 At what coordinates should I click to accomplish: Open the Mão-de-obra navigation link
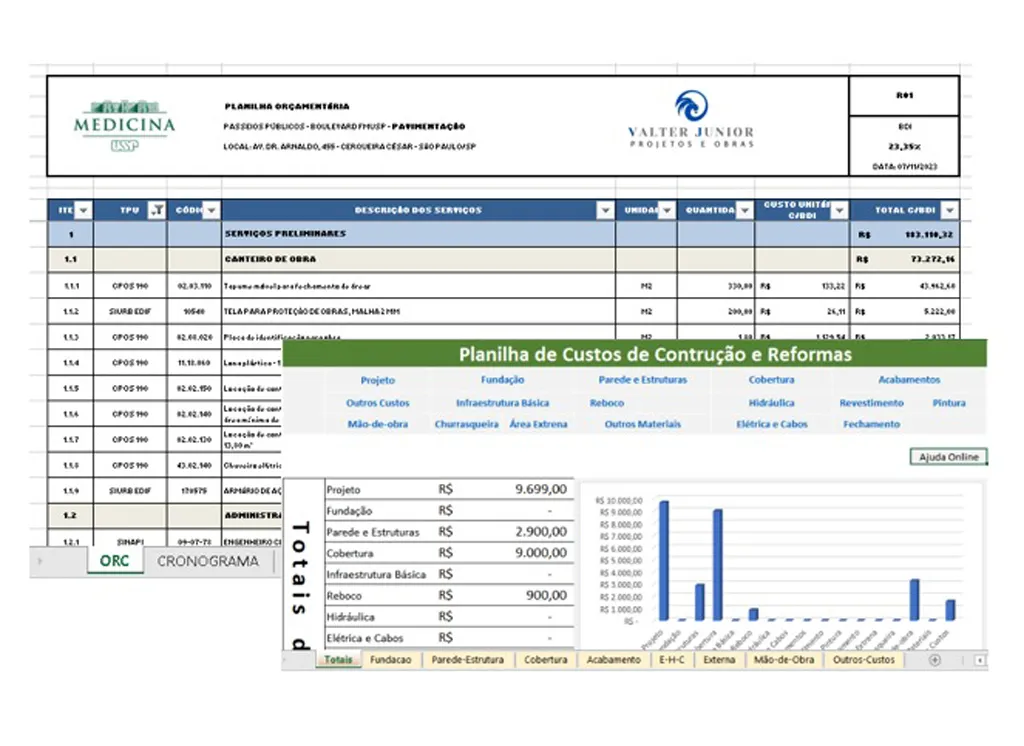click(377, 424)
